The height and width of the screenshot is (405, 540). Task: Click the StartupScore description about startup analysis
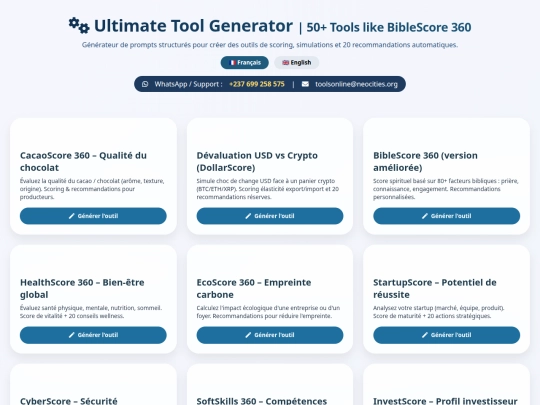(x=439, y=312)
